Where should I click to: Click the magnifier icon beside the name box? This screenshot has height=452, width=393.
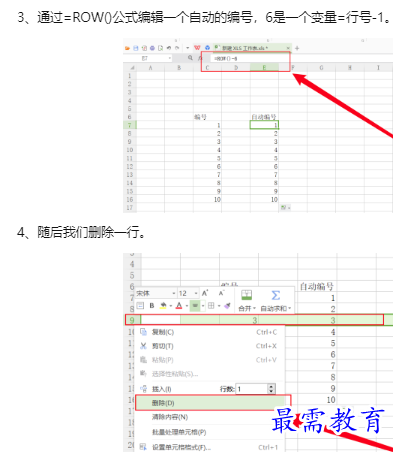click(190, 58)
